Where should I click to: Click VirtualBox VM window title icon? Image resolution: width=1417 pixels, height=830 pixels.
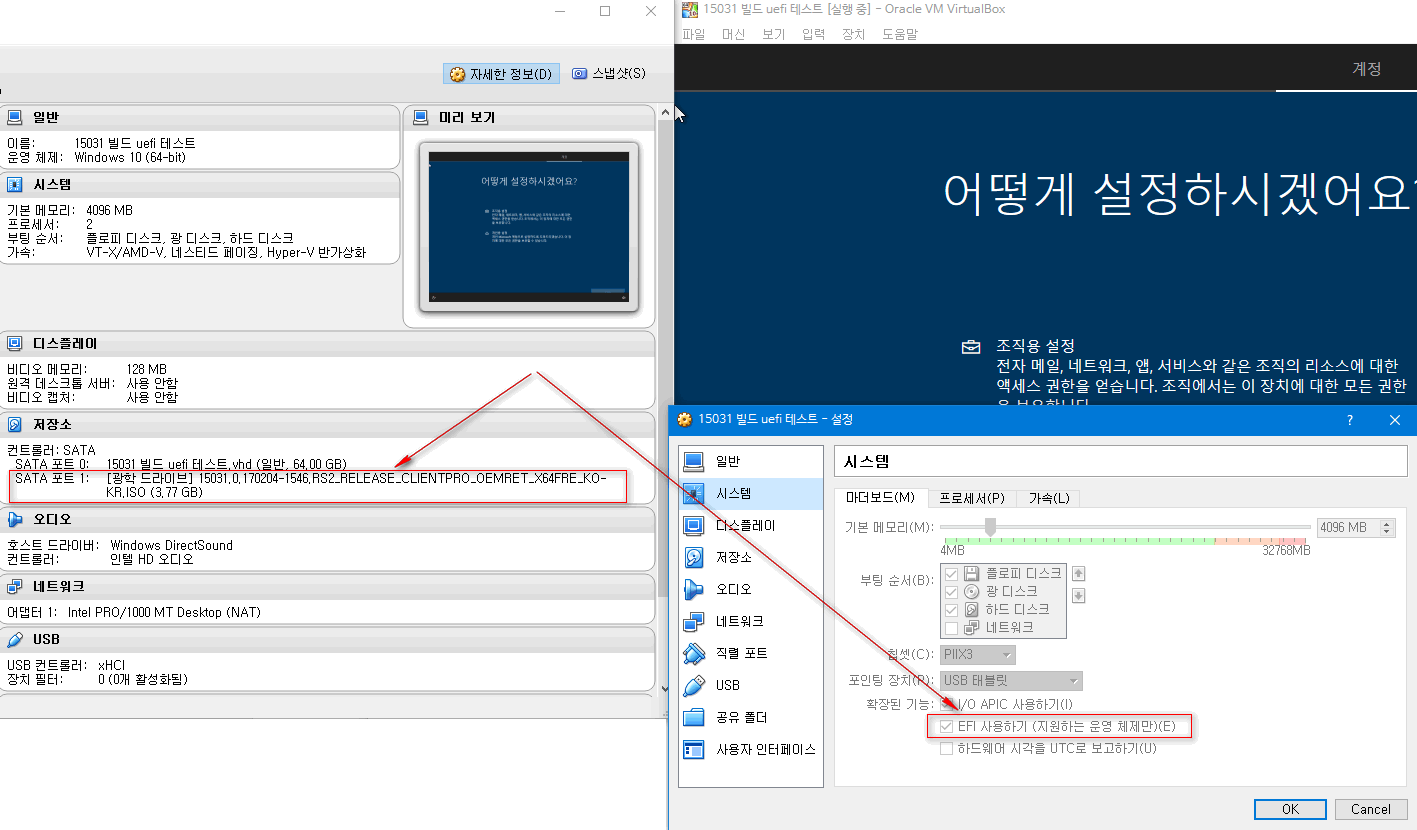click(689, 9)
